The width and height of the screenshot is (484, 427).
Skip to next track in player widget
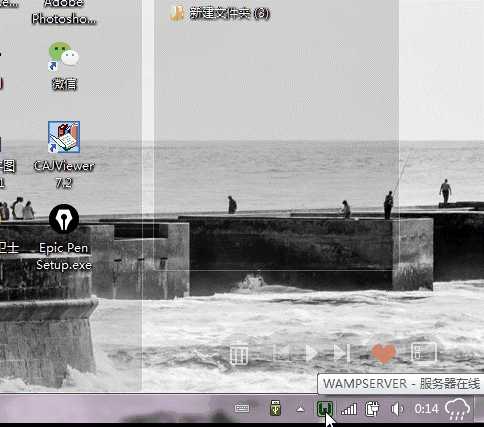point(342,353)
